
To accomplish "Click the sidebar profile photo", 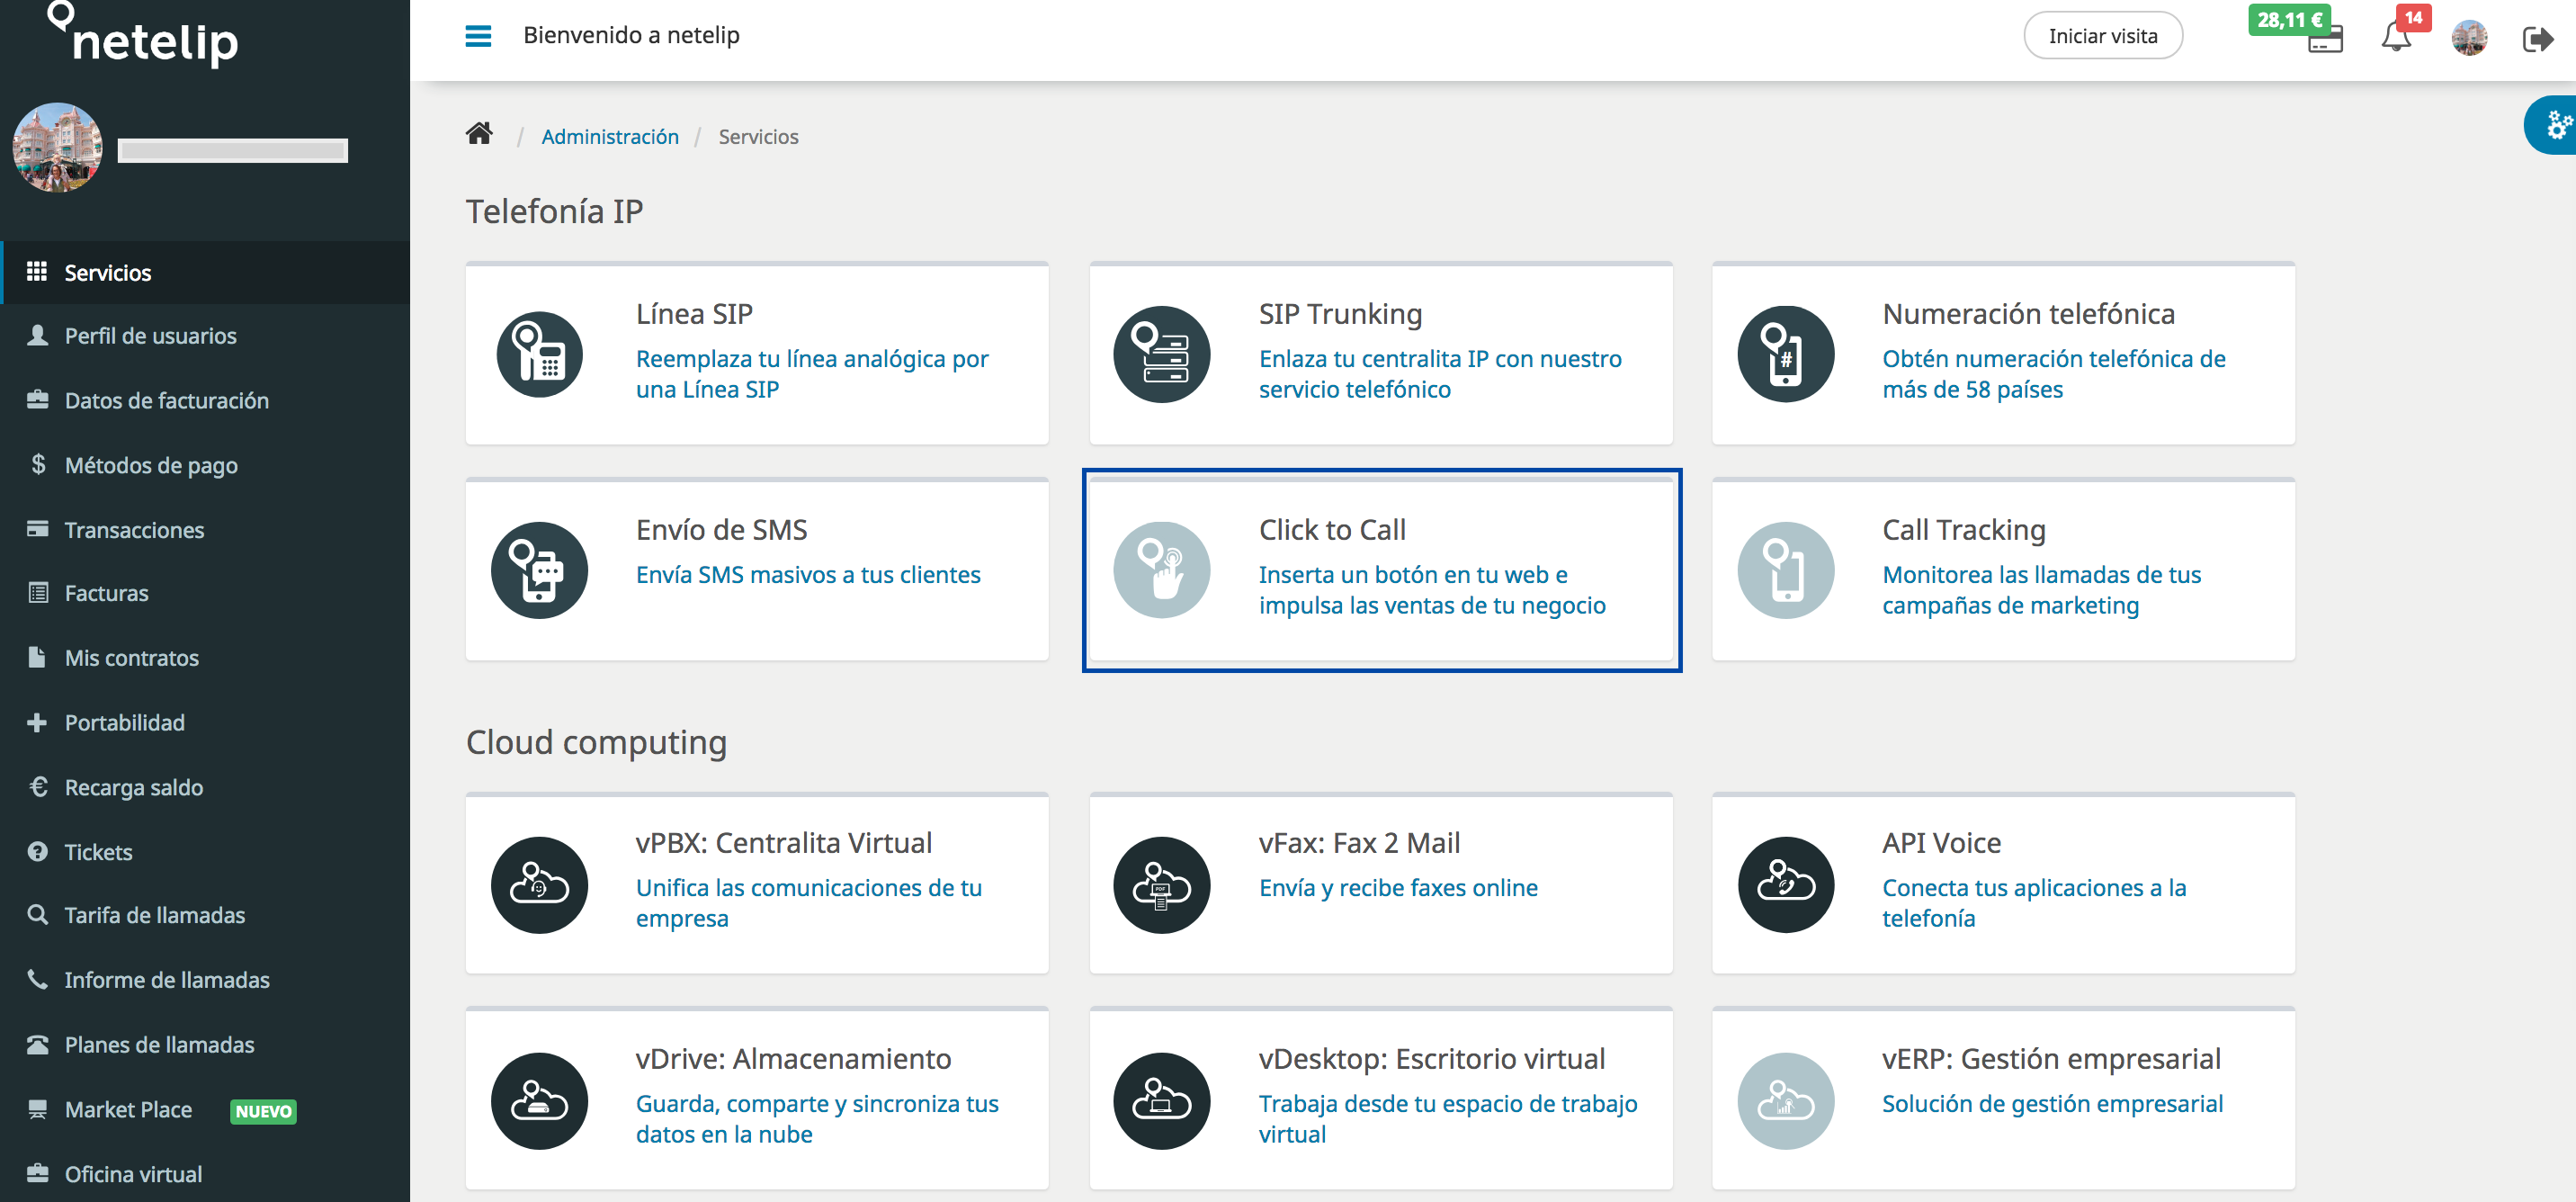I will (x=57, y=147).
